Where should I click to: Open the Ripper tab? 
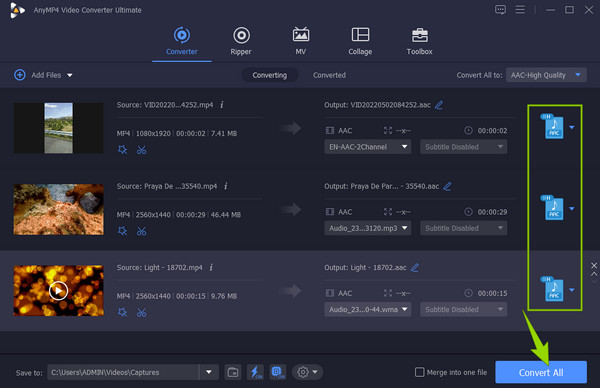click(x=241, y=41)
